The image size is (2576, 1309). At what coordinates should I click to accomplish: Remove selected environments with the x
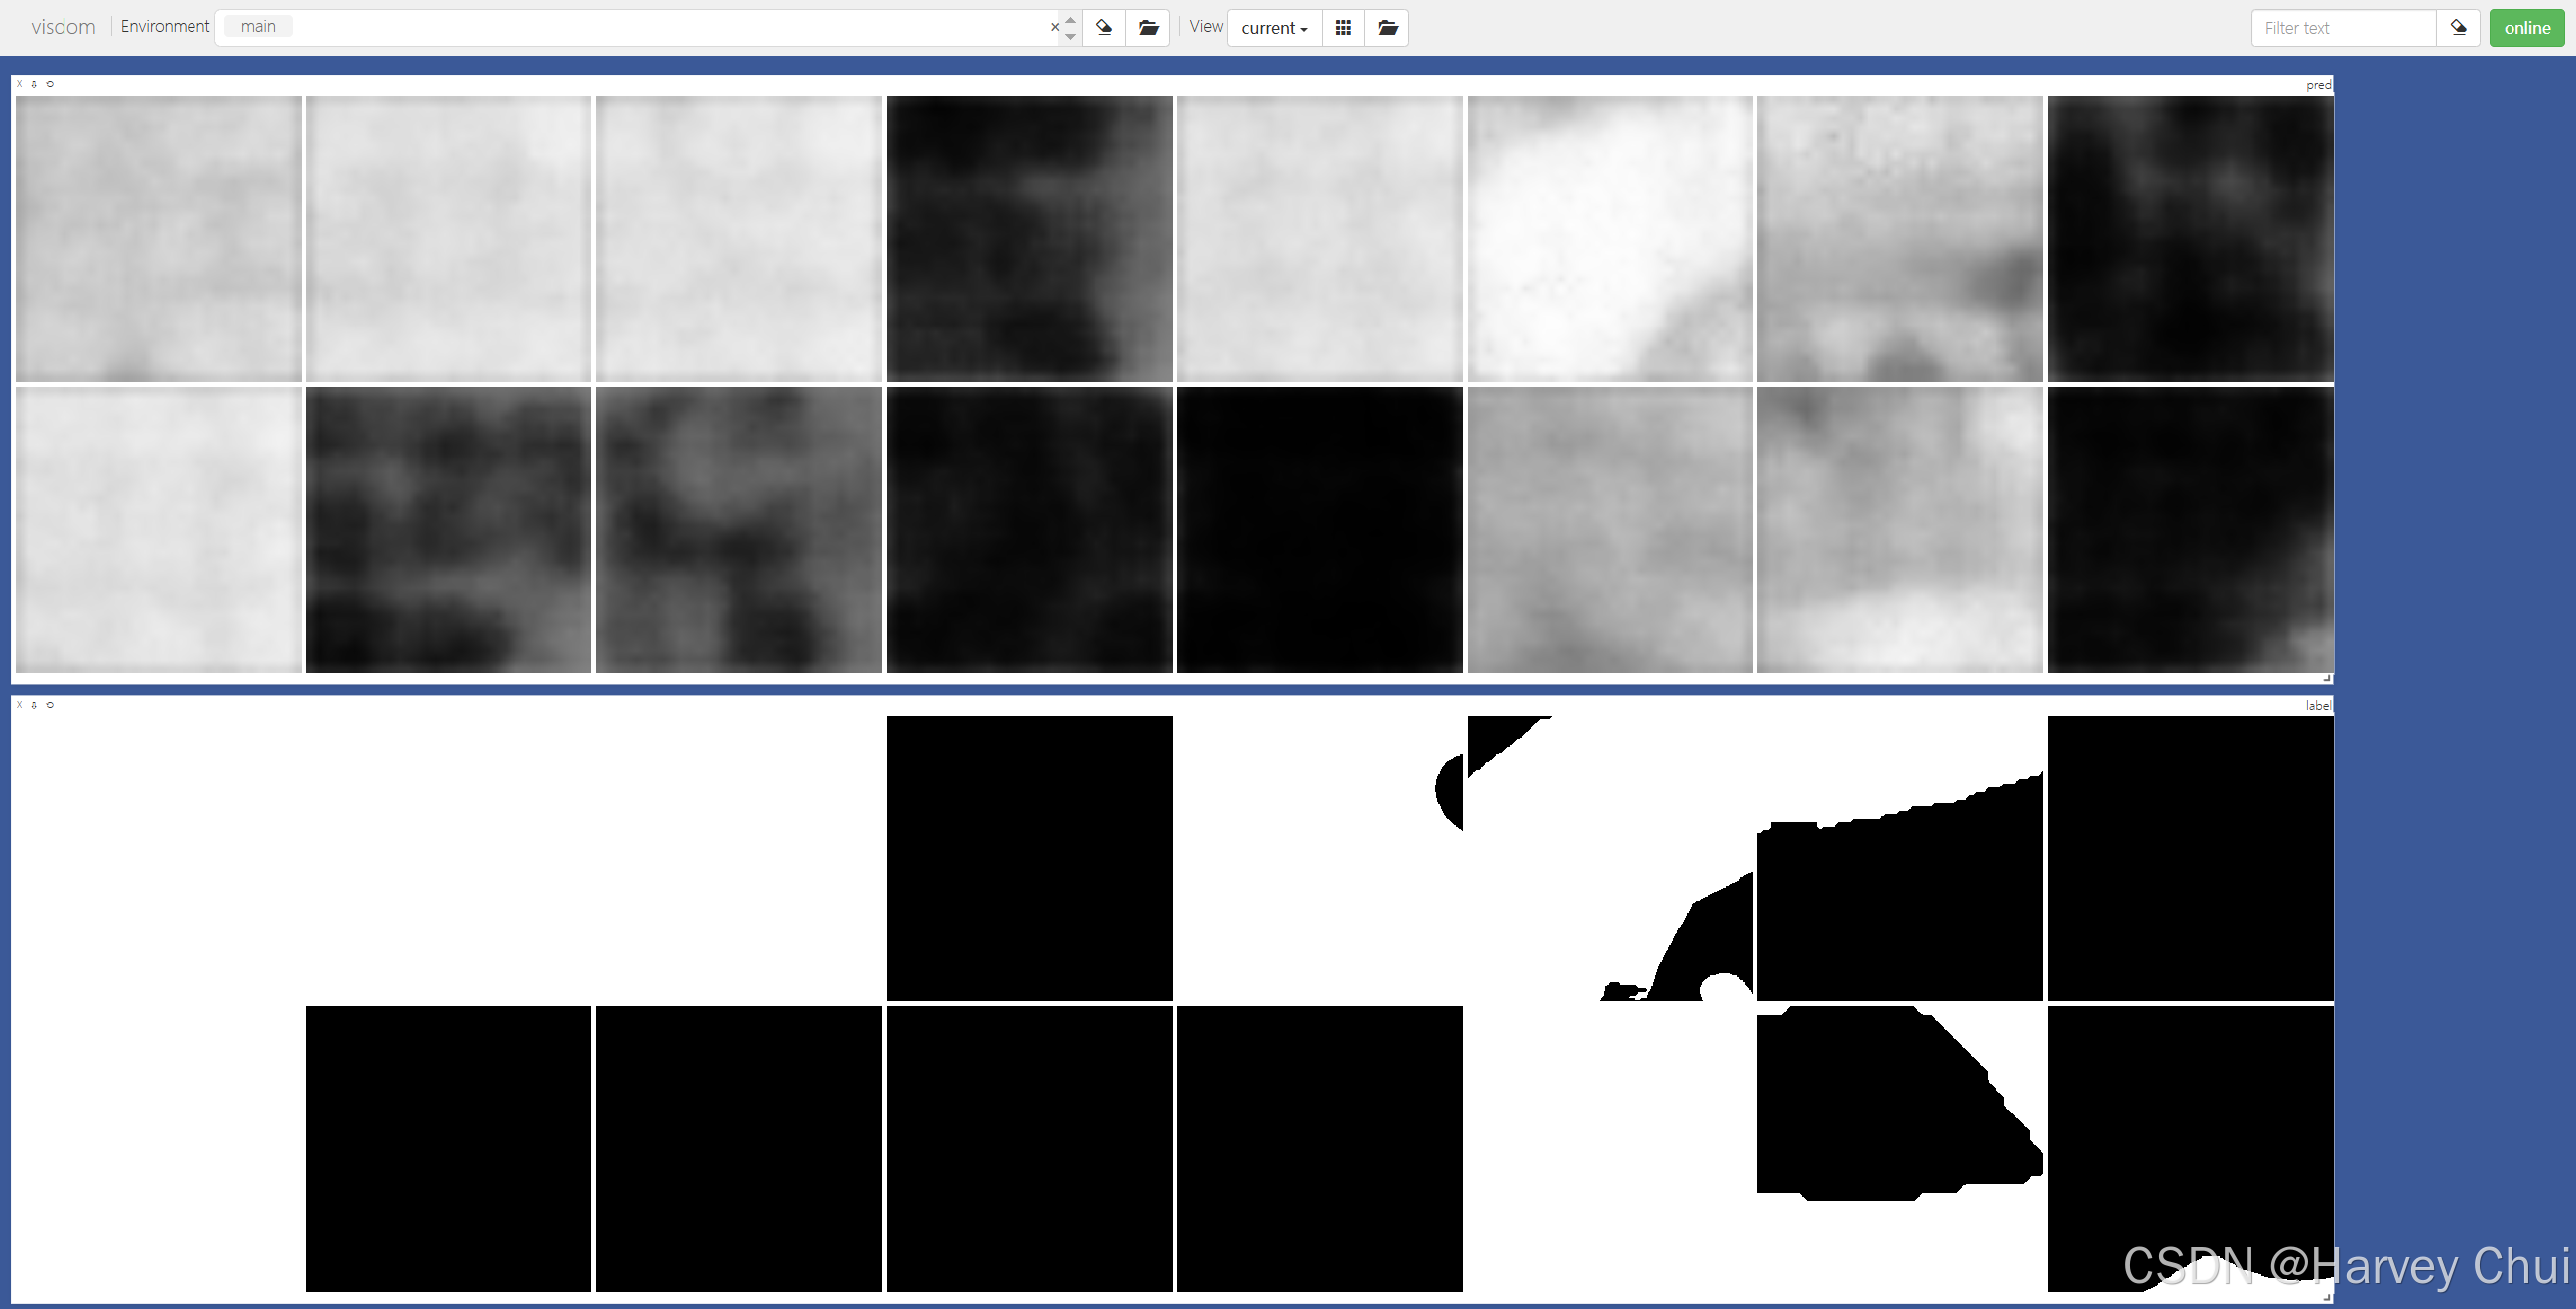coord(1054,27)
